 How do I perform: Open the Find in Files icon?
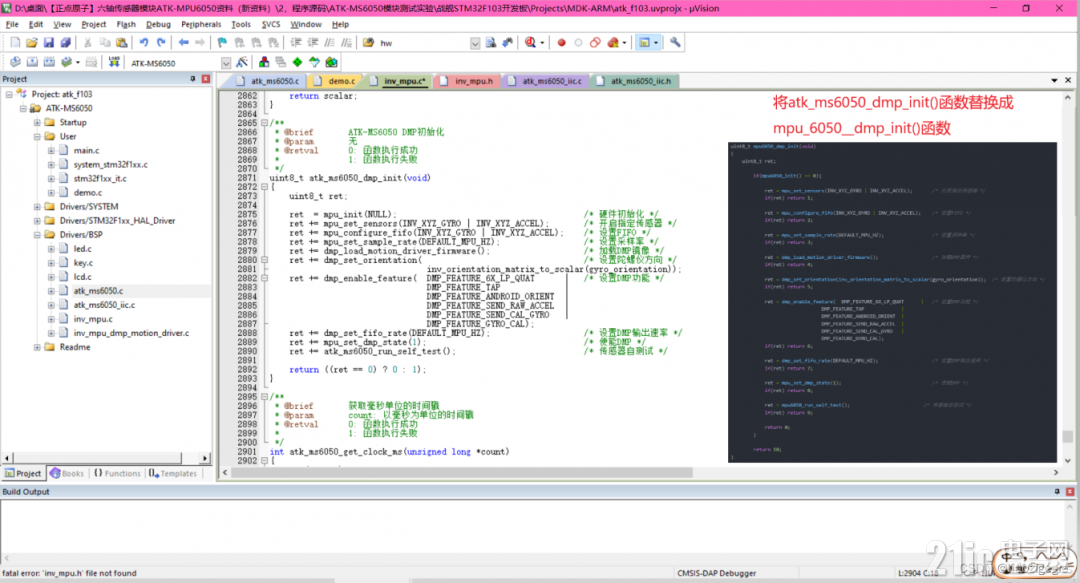[368, 43]
